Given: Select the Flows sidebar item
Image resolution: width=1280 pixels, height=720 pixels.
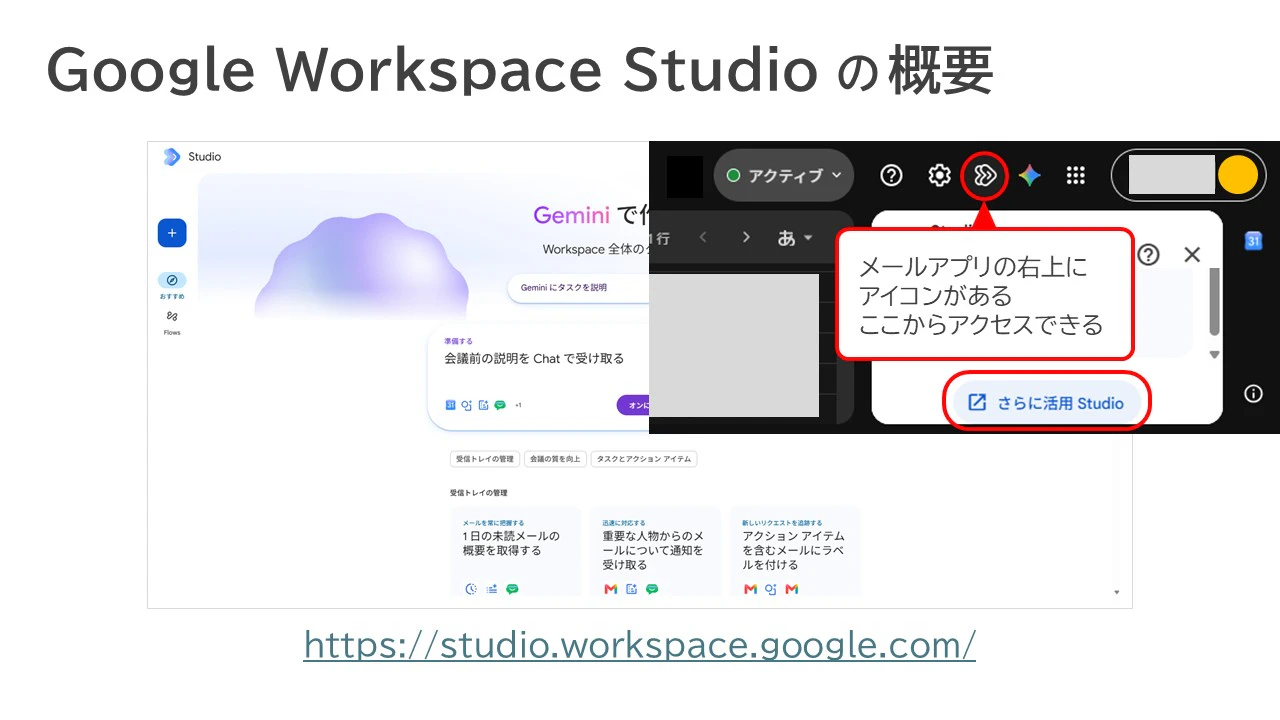Looking at the screenshot, I should (172, 322).
